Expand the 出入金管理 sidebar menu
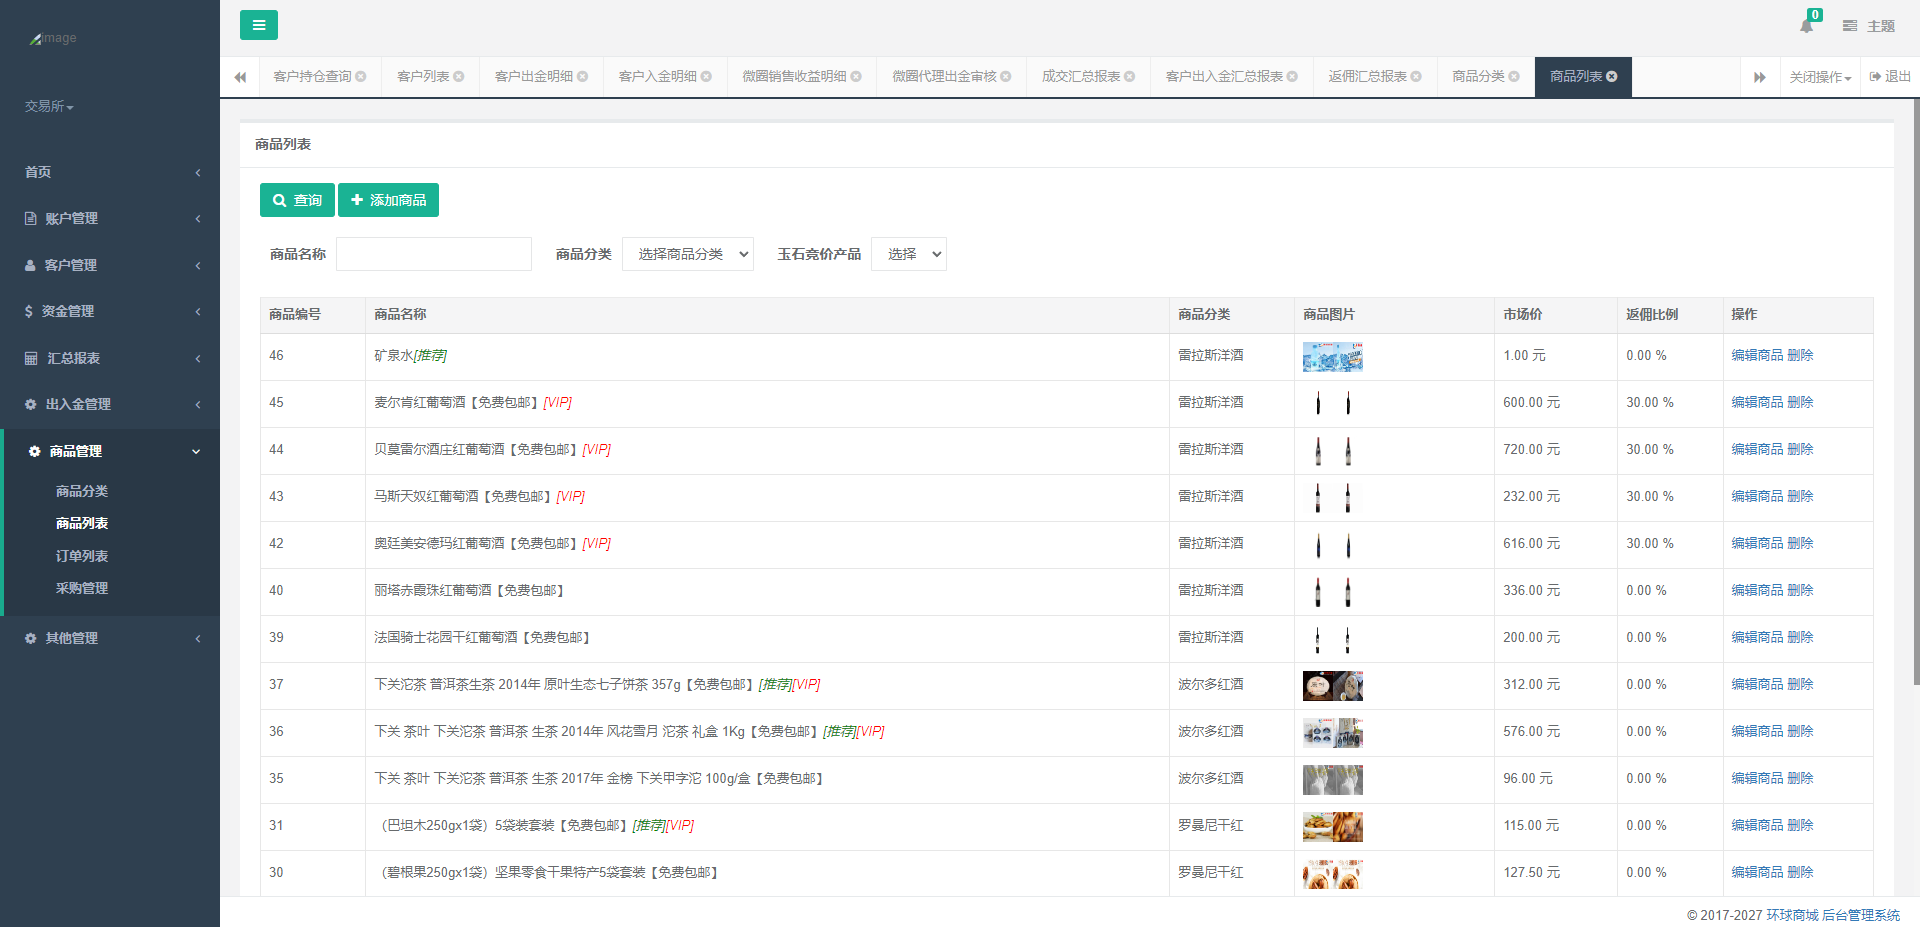Image resolution: width=1920 pixels, height=927 pixels. (x=110, y=404)
